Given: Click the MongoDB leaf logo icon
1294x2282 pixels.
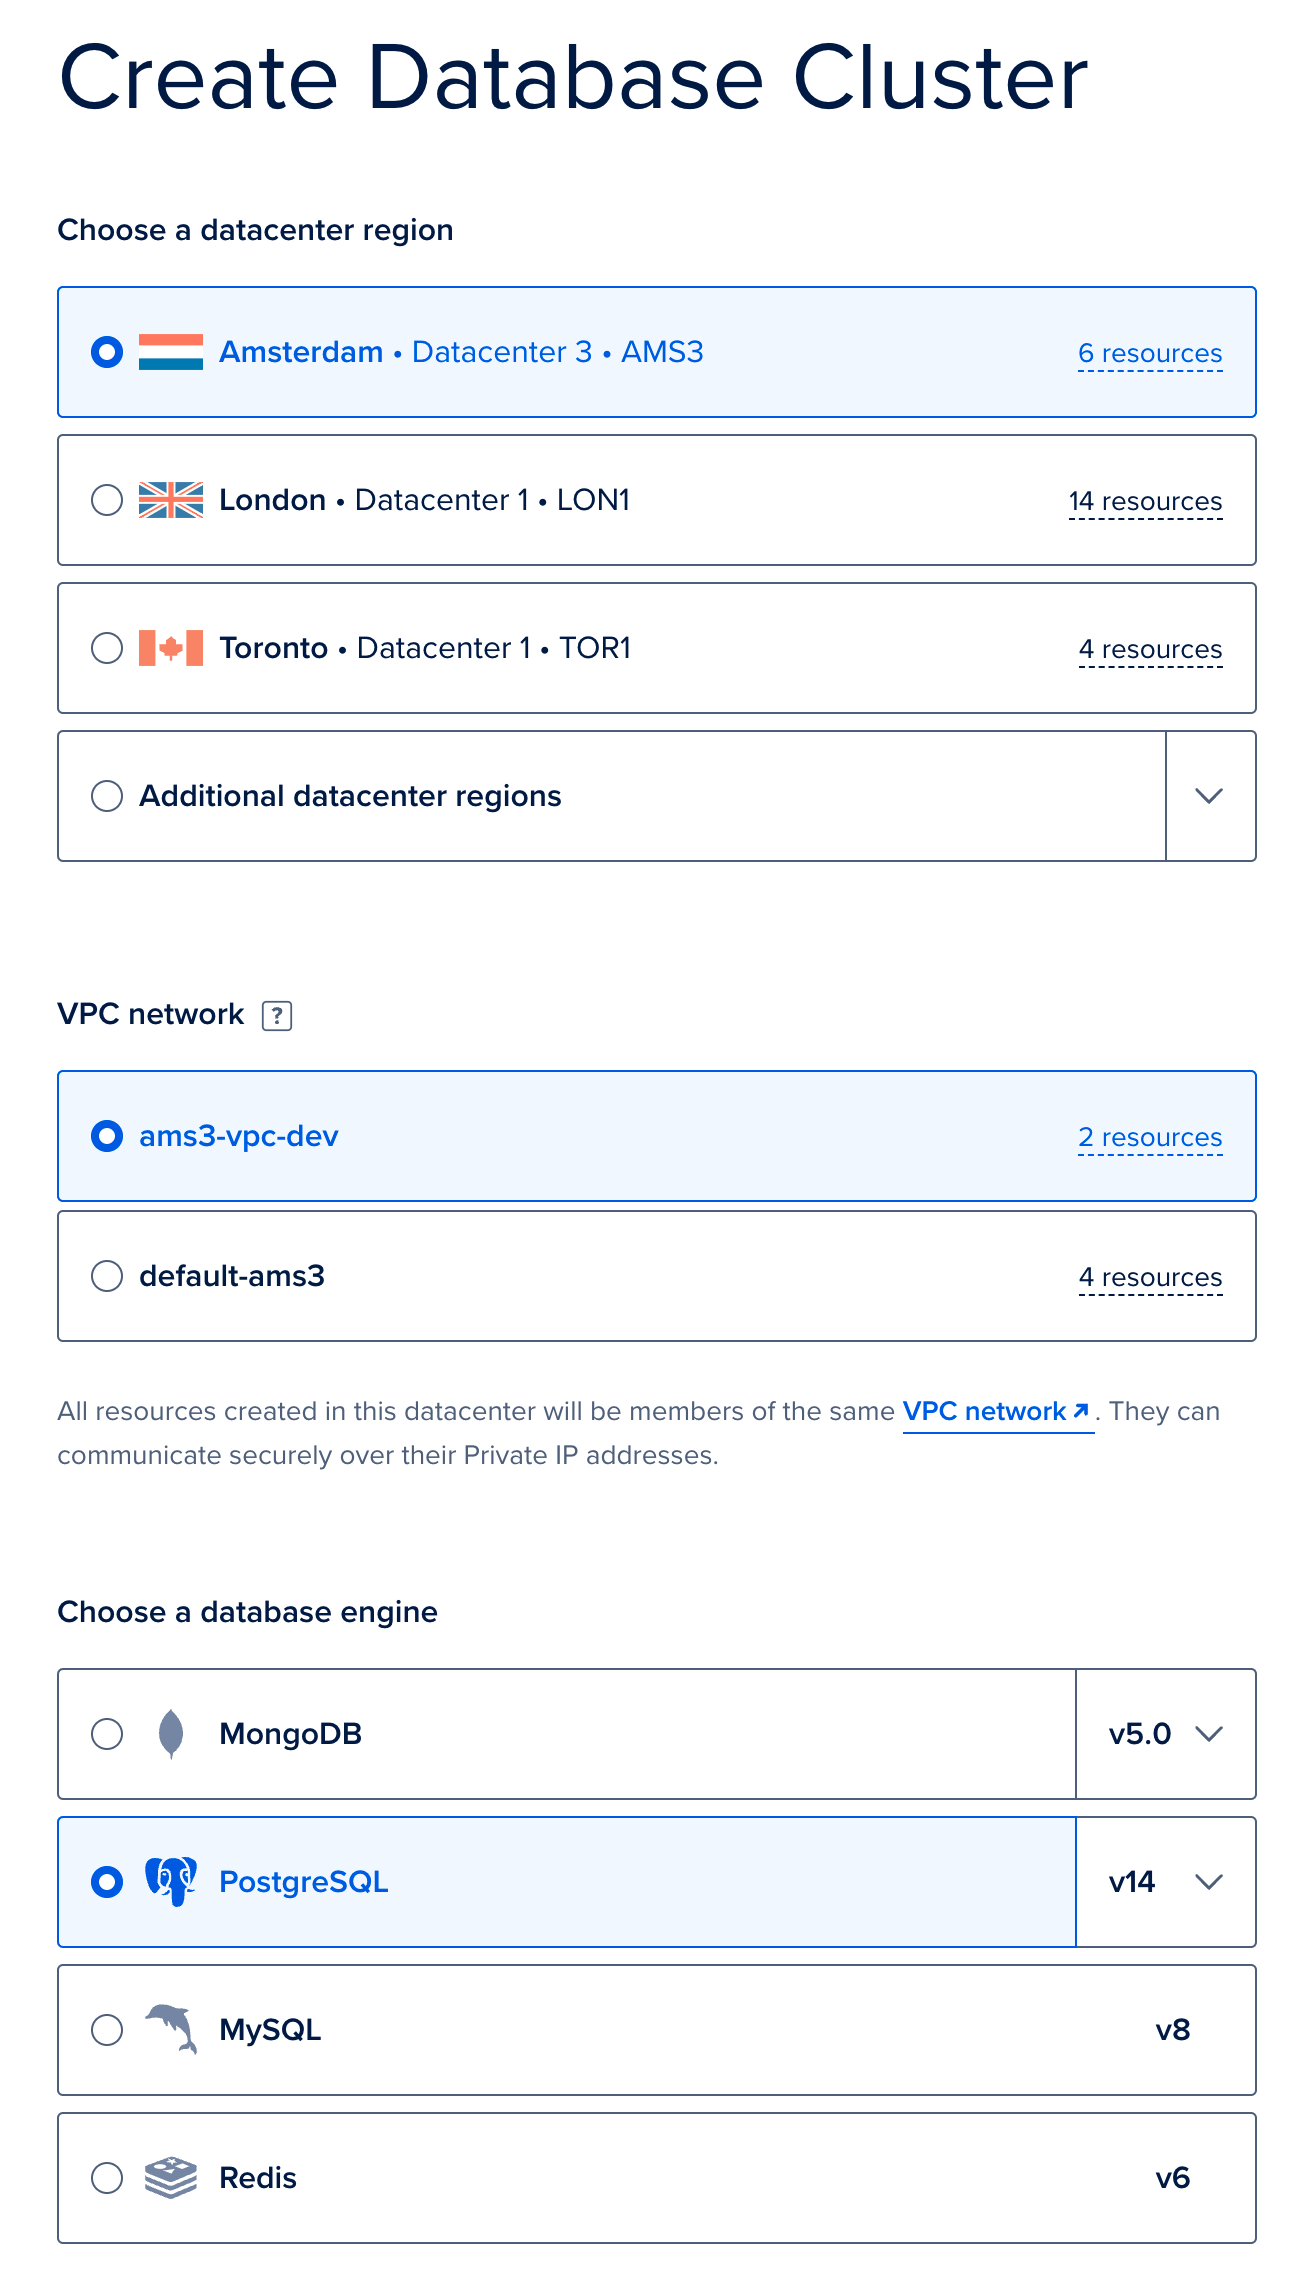Looking at the screenshot, I should [x=171, y=1733].
